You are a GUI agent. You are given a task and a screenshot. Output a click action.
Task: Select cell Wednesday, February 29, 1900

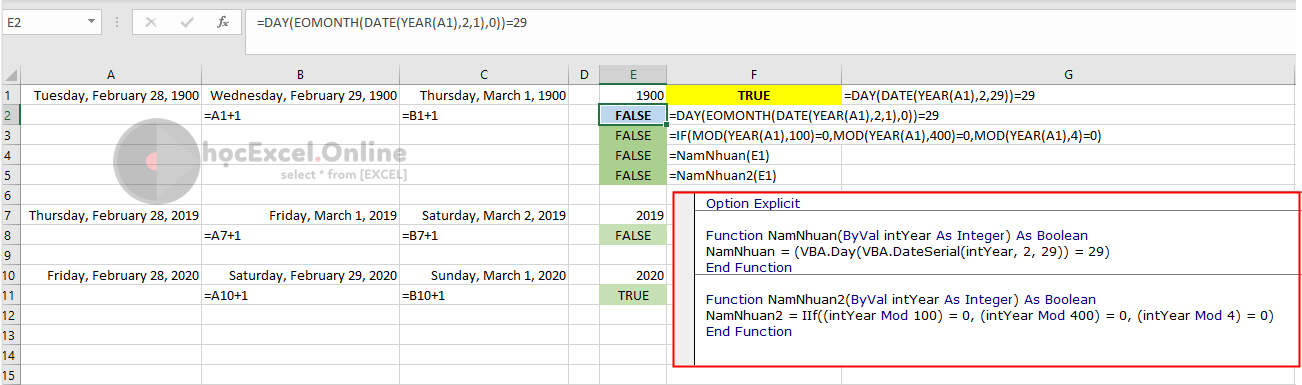click(x=300, y=96)
